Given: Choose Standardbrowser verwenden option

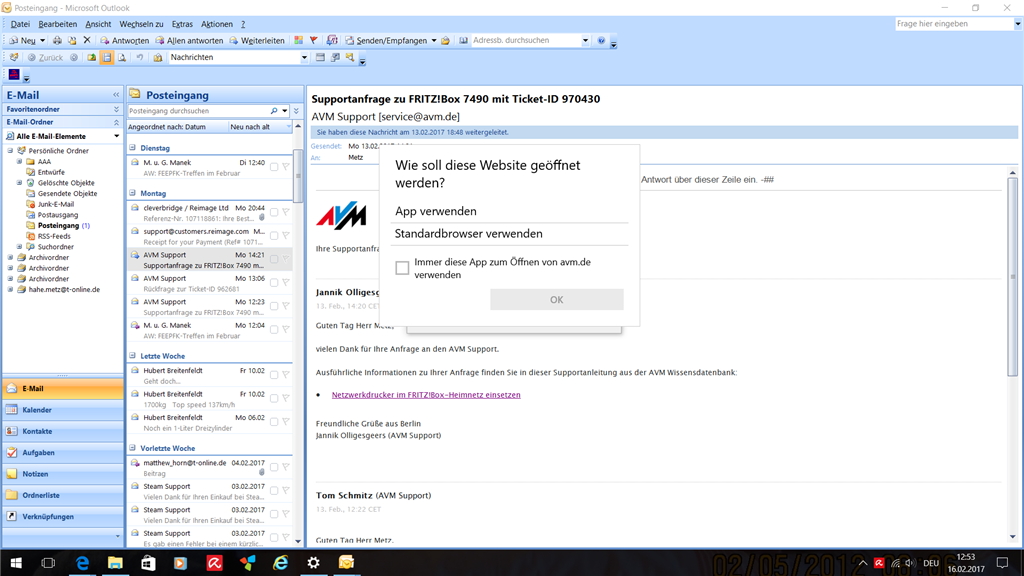Looking at the screenshot, I should coord(509,234).
